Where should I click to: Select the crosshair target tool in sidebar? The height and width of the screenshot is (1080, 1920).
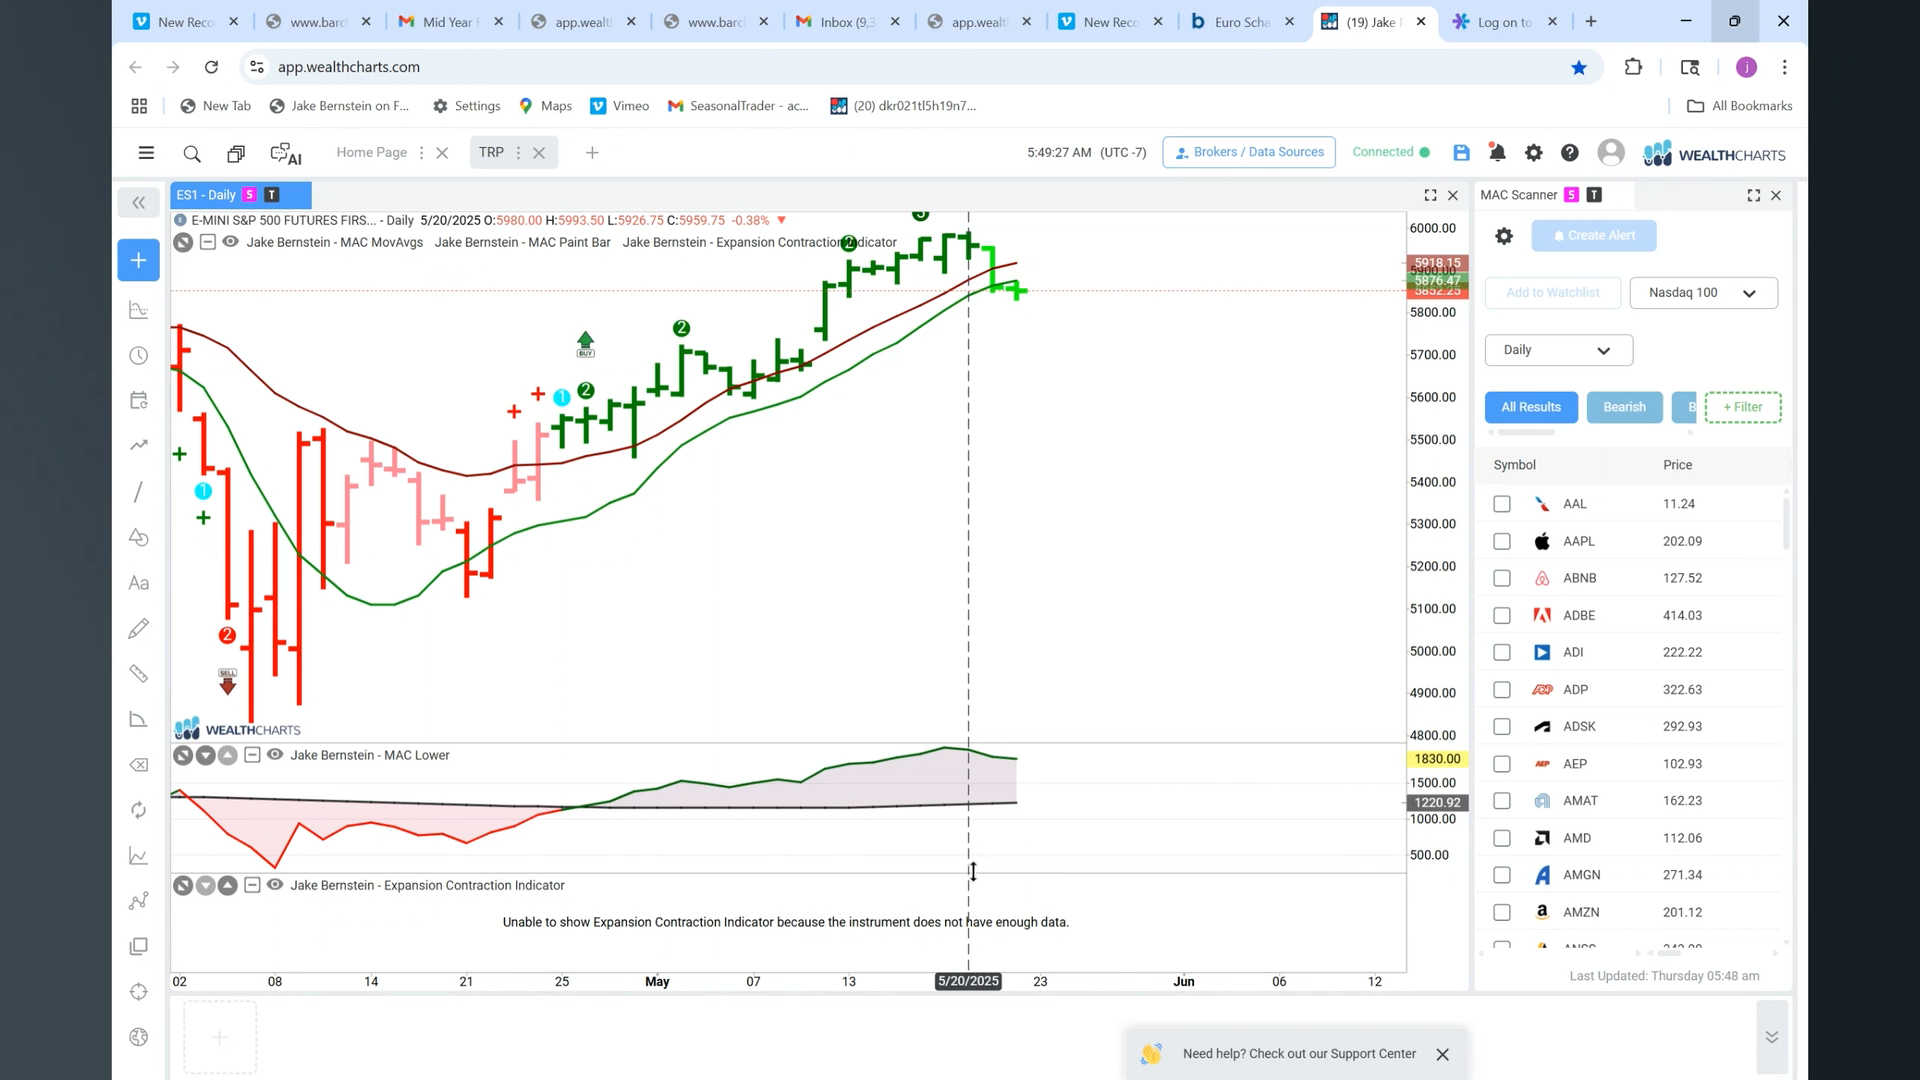coord(139,992)
